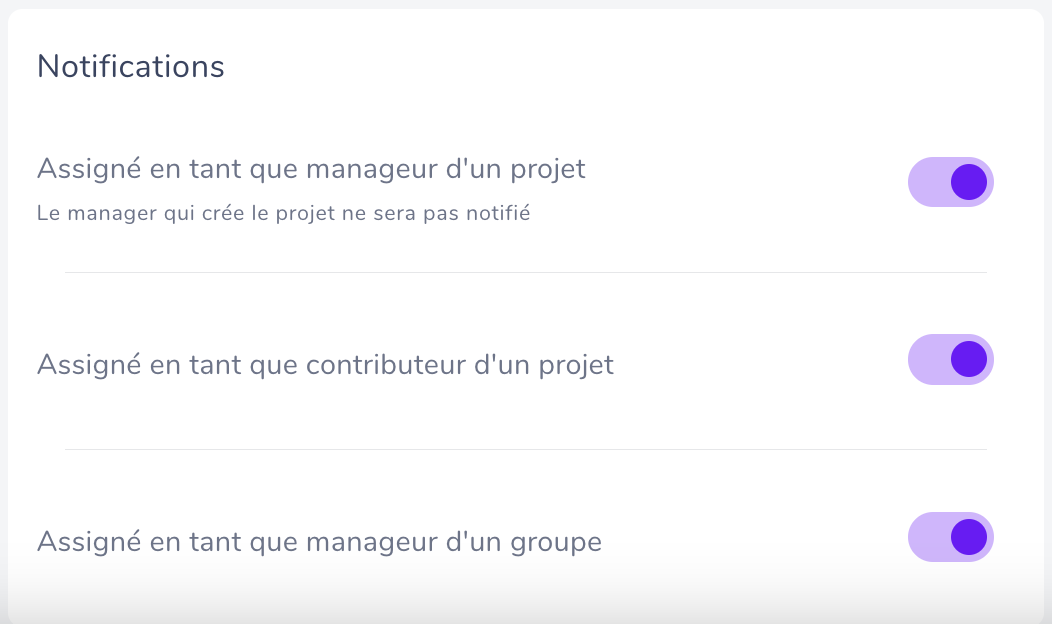The image size is (1052, 624).
Task: Click the divider line below the project manager row
Action: click(x=526, y=272)
